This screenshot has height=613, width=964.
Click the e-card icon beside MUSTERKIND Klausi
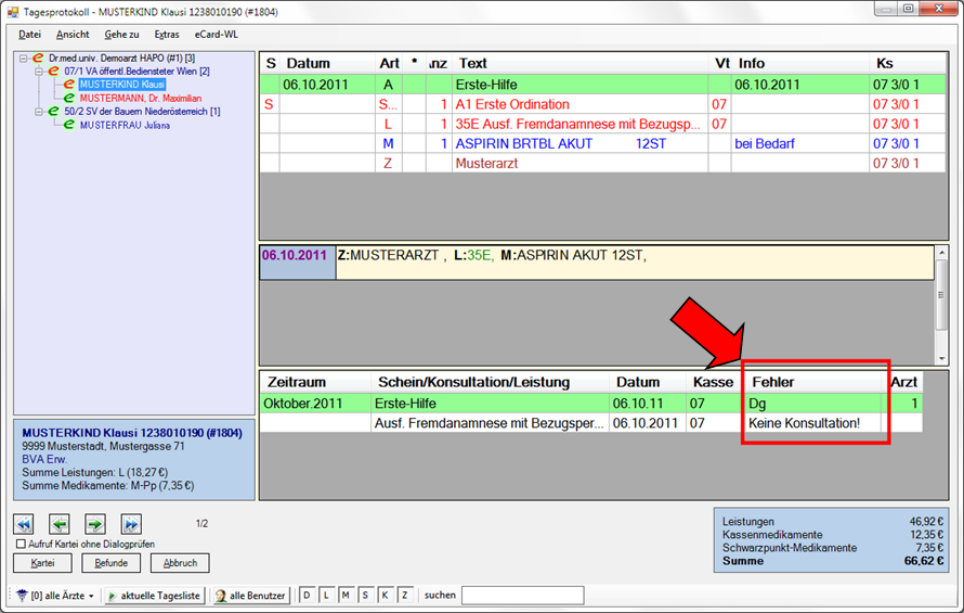69,84
